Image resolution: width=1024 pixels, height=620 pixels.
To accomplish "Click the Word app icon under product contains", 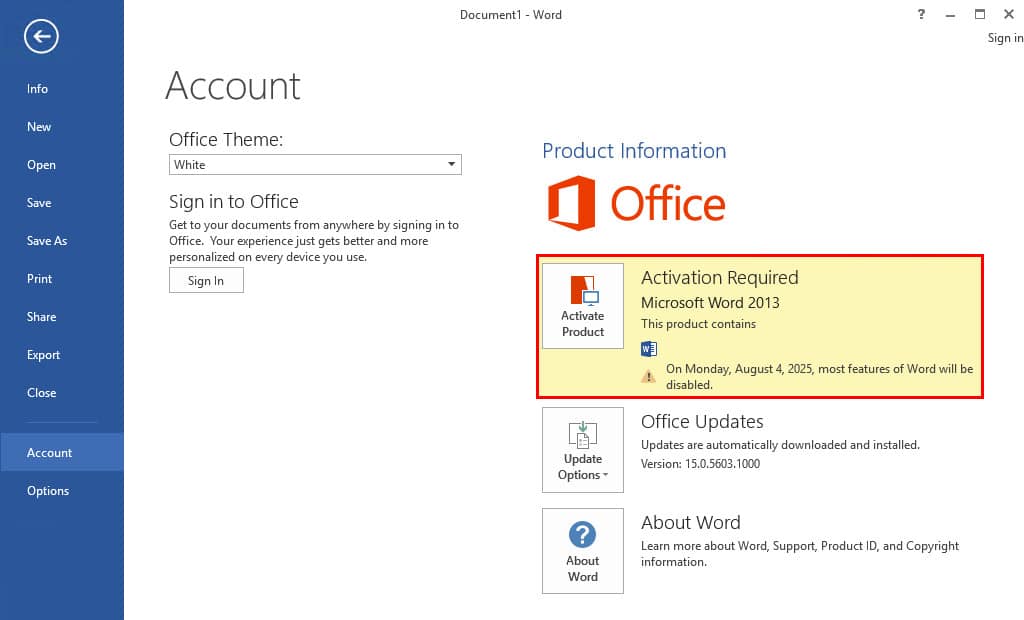I will tap(648, 348).
